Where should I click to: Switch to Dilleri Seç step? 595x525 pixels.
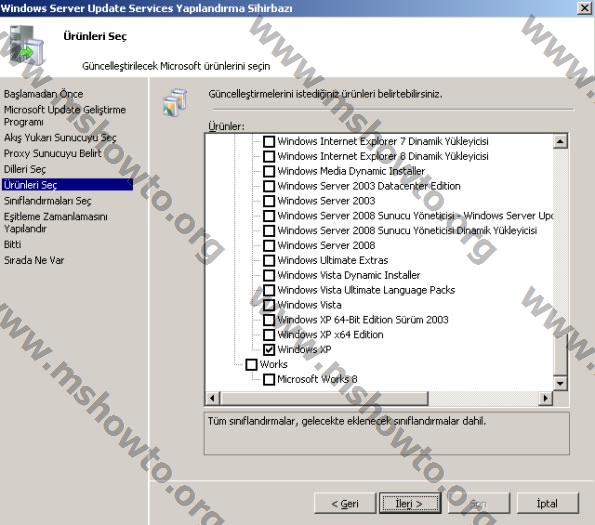tap(25, 169)
